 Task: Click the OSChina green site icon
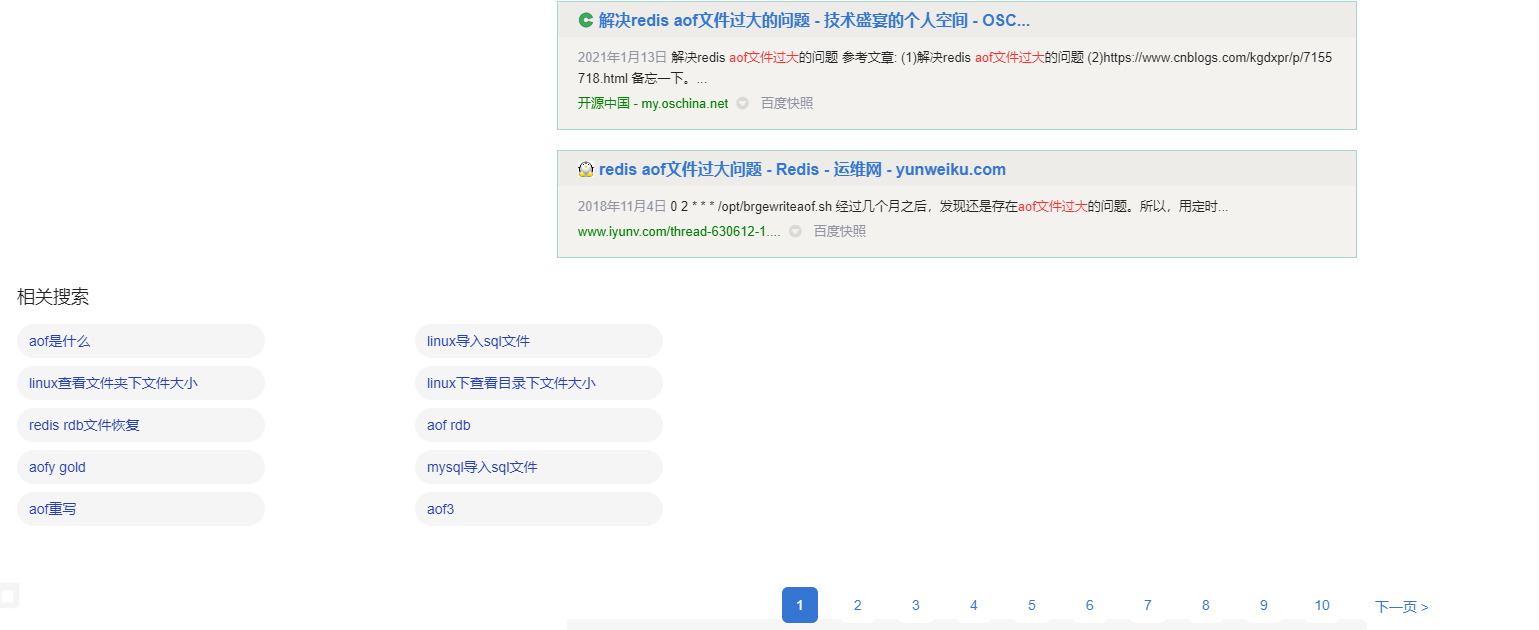click(x=585, y=19)
